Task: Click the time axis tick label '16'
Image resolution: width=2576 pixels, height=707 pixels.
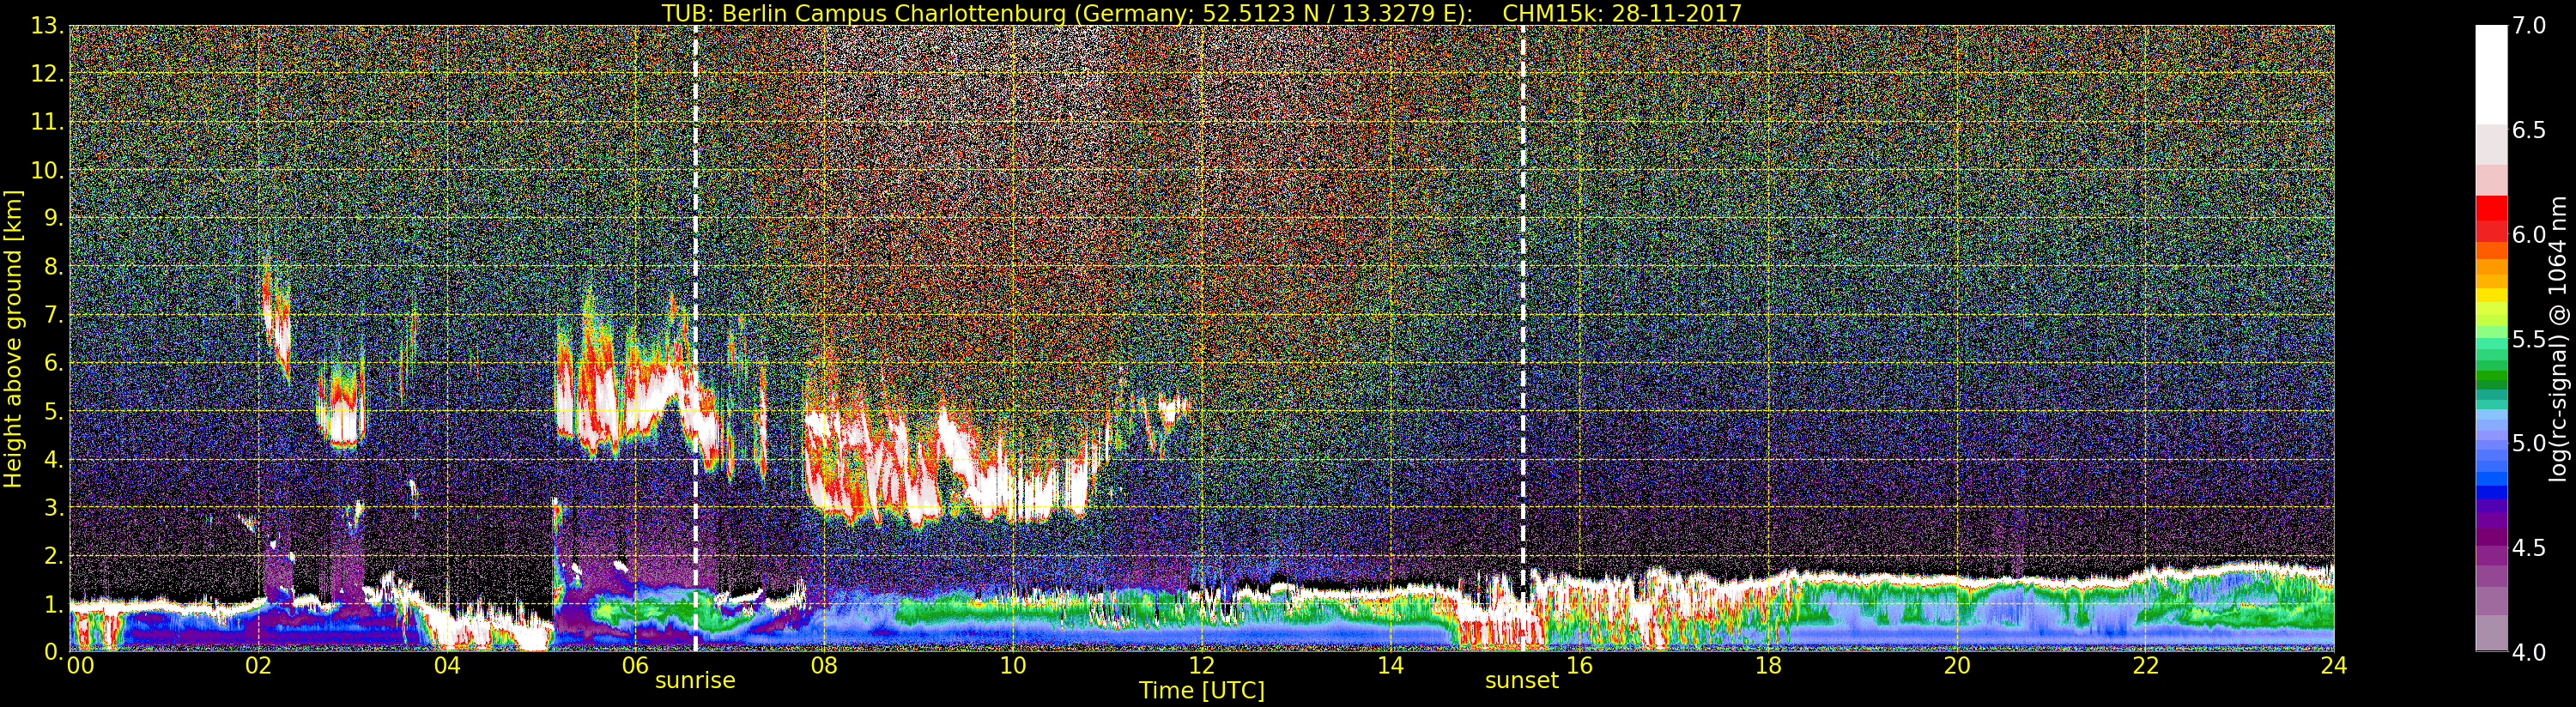Action: [1579, 666]
